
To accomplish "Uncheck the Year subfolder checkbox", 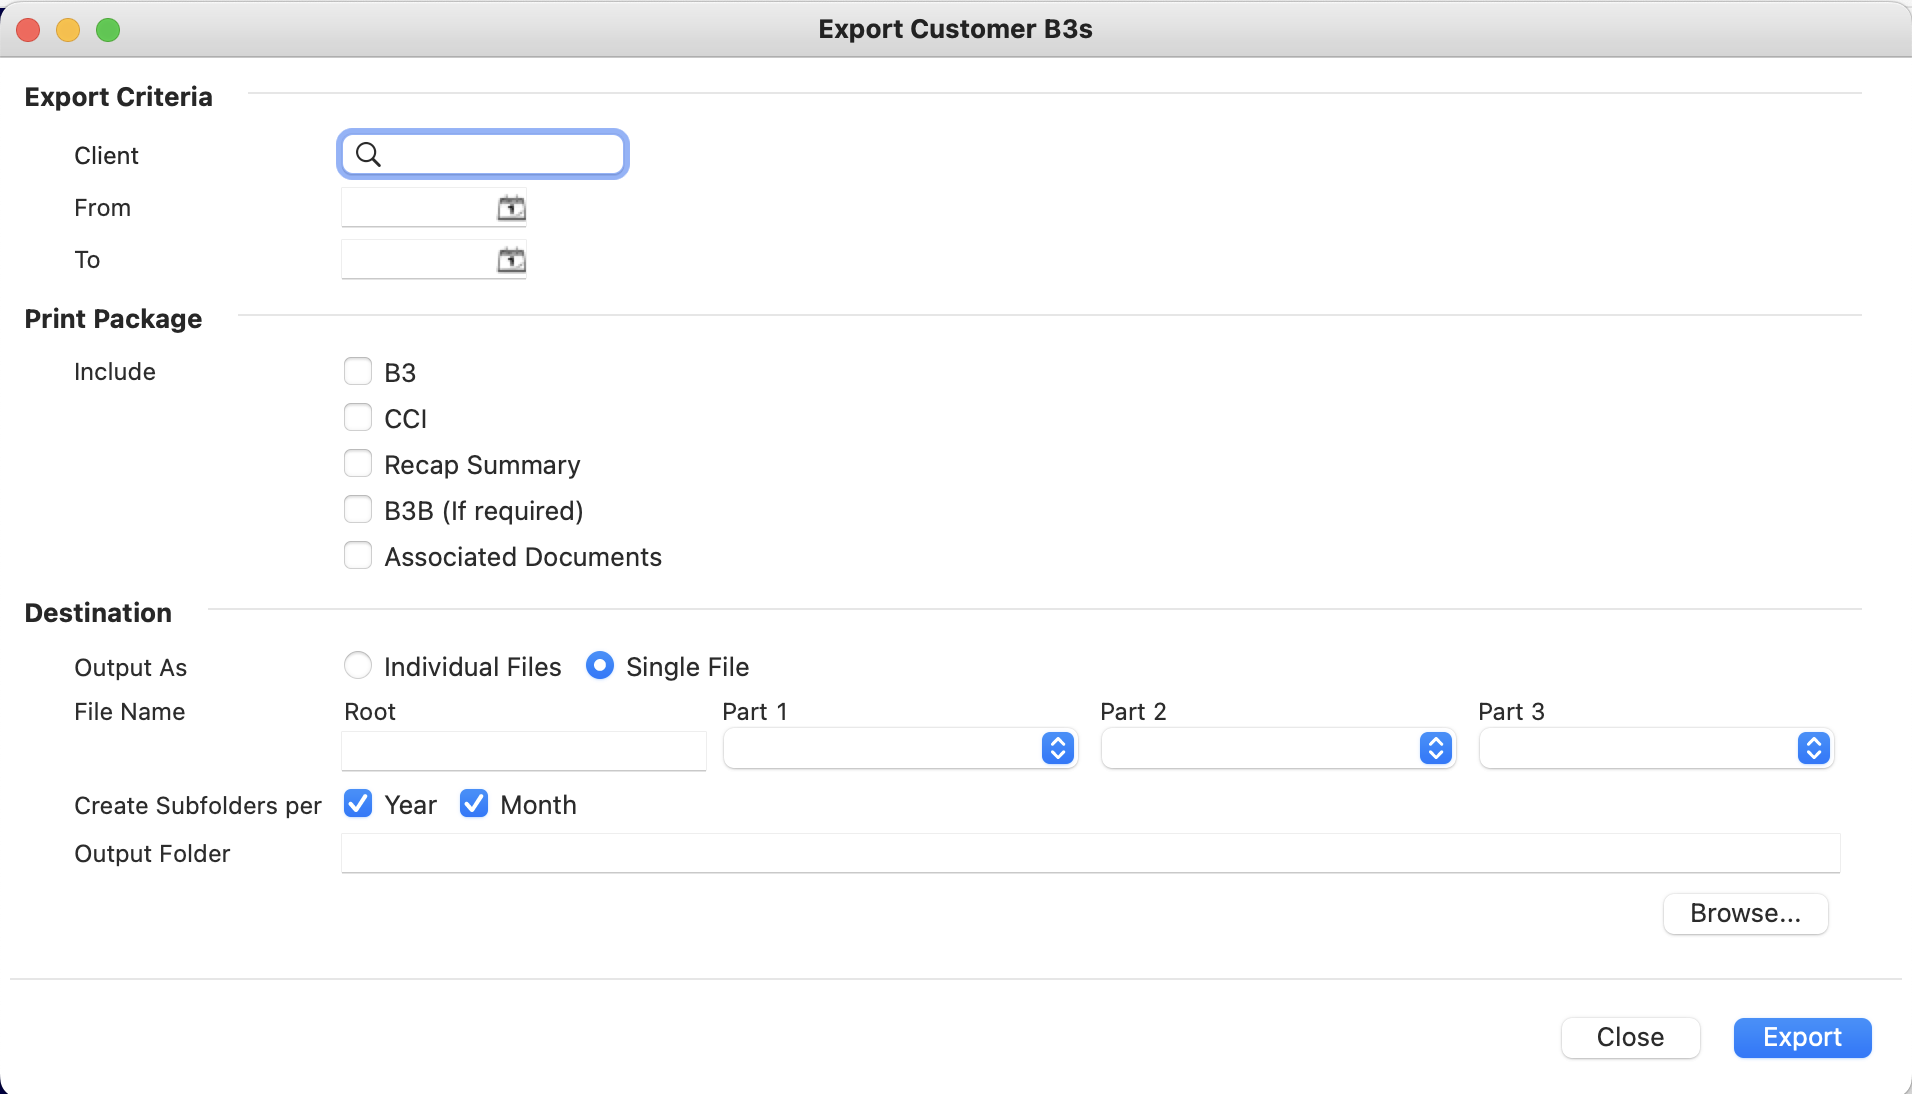I will coord(358,804).
